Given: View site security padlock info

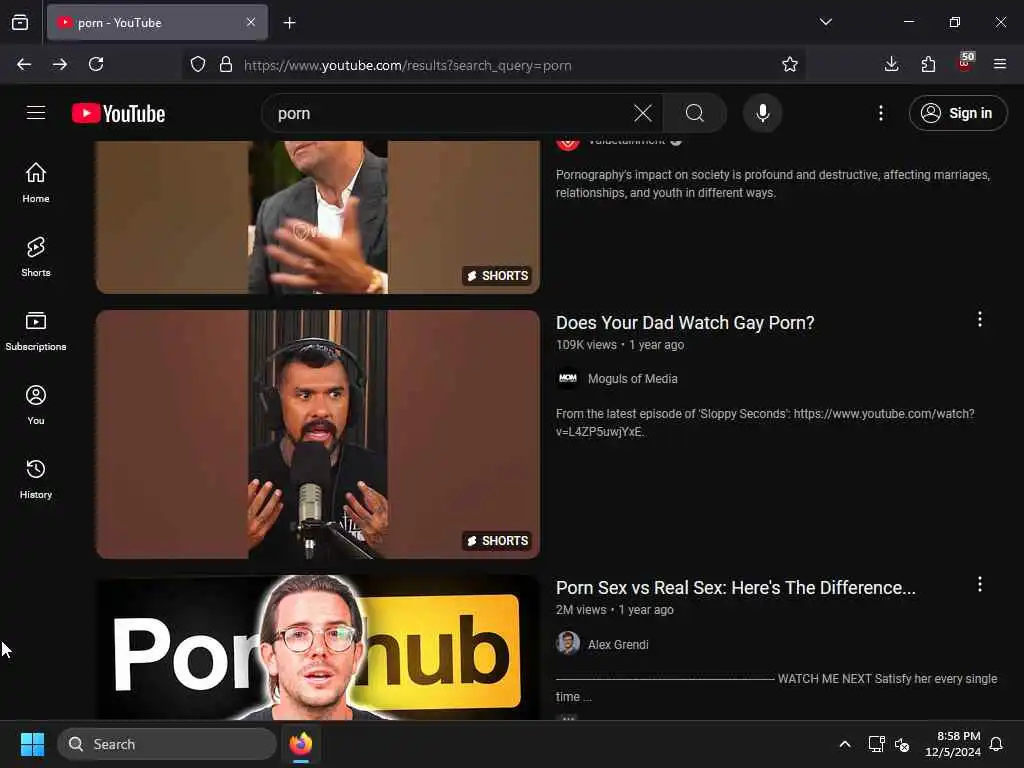Looking at the screenshot, I should click(x=226, y=65).
